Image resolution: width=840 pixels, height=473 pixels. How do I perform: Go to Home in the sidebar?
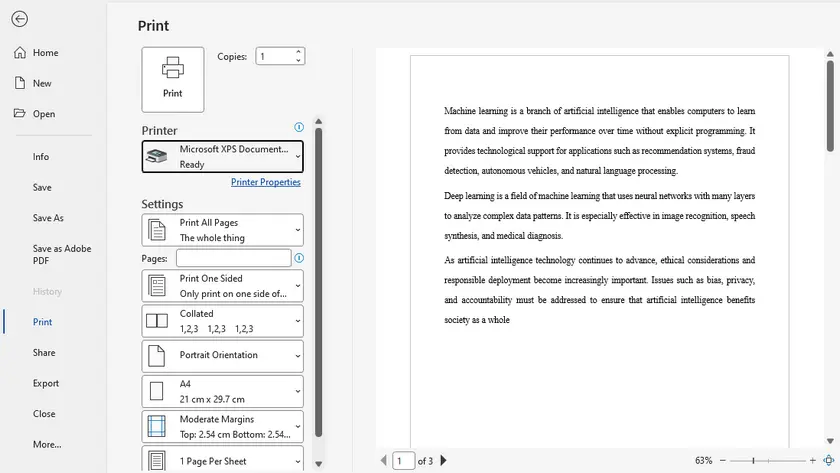click(46, 52)
